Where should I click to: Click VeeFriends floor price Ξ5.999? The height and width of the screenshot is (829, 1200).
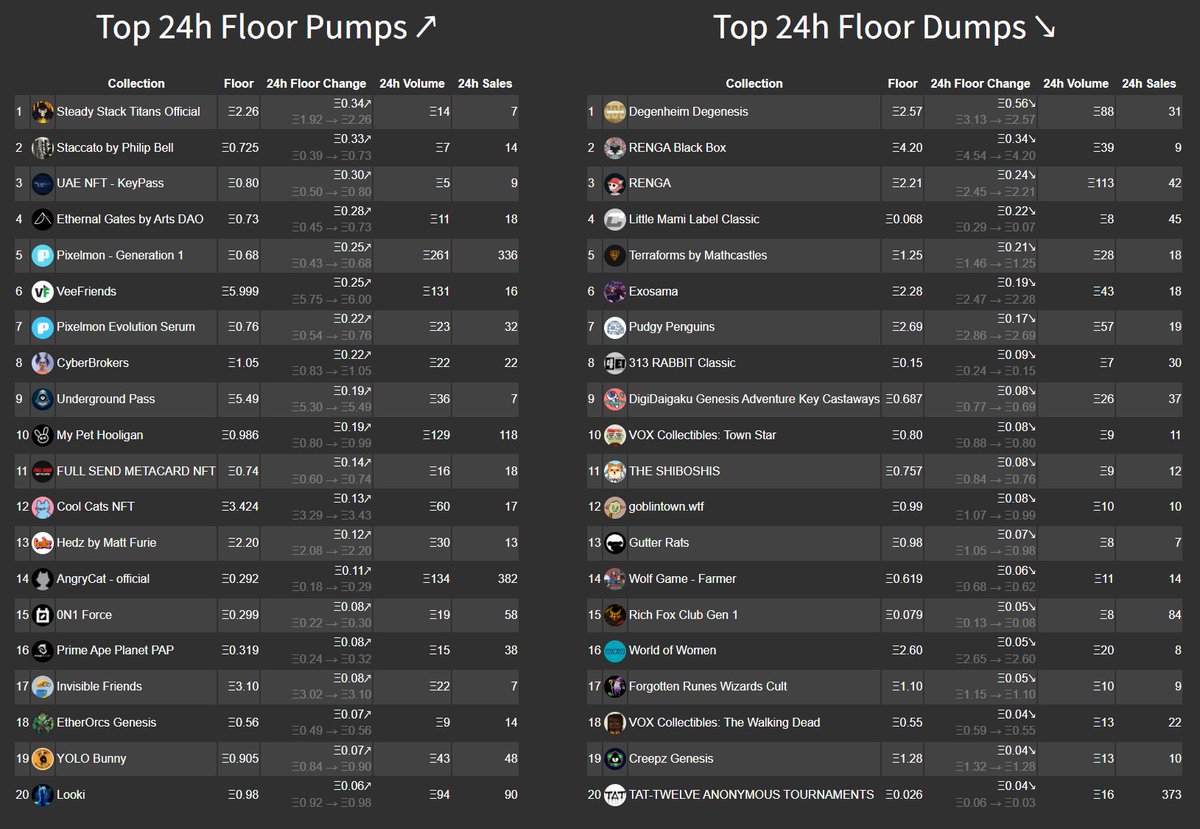click(240, 292)
